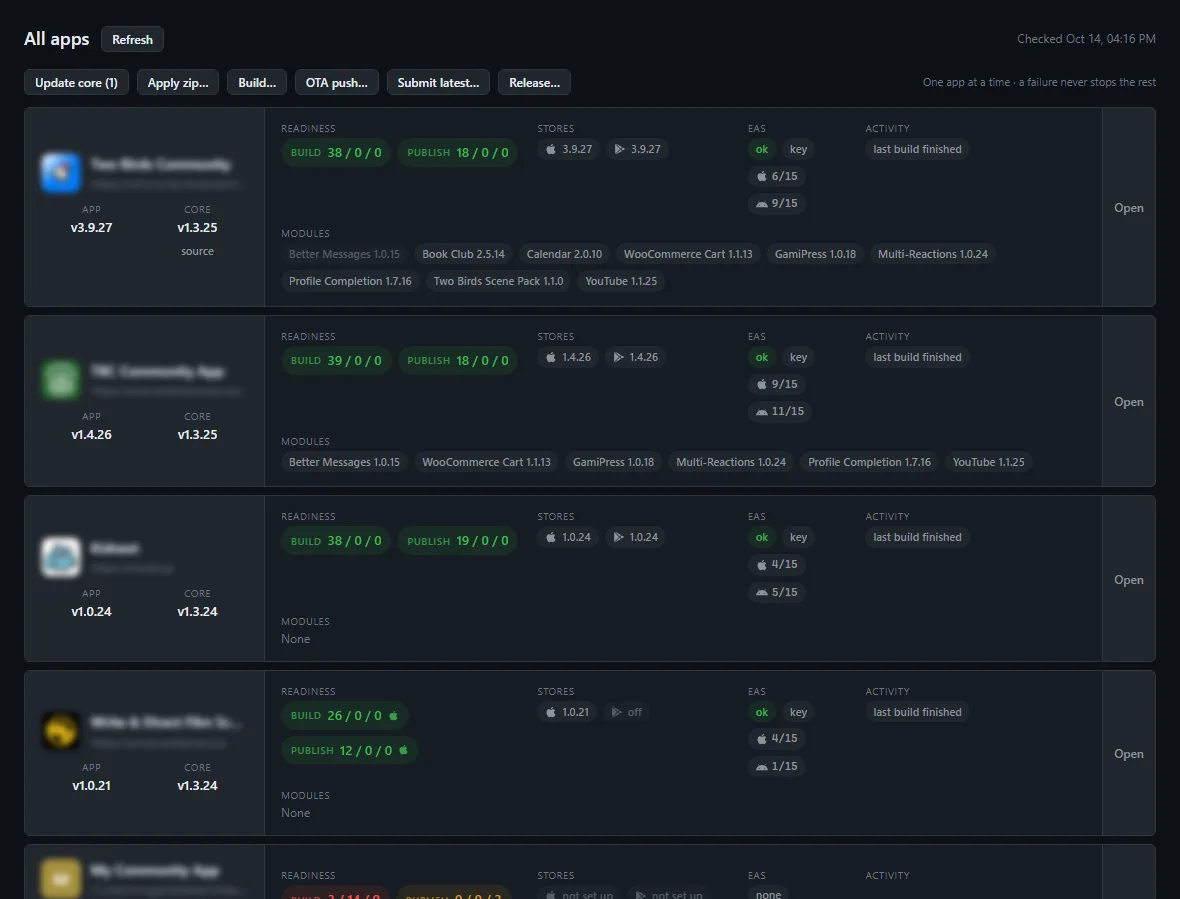Image resolution: width=1180 pixels, height=899 pixels.
Task: Click Play store 1.4.26 badge
Action: 636,357
